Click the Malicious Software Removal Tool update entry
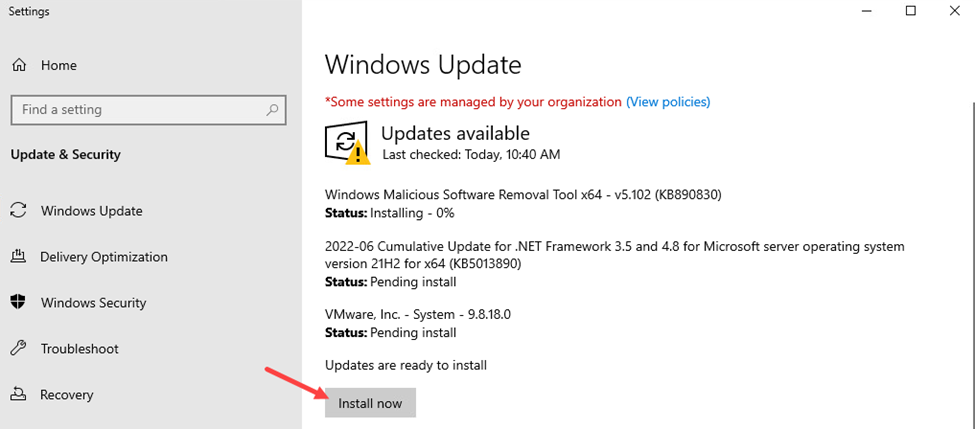This screenshot has width=975, height=429. tap(523, 195)
